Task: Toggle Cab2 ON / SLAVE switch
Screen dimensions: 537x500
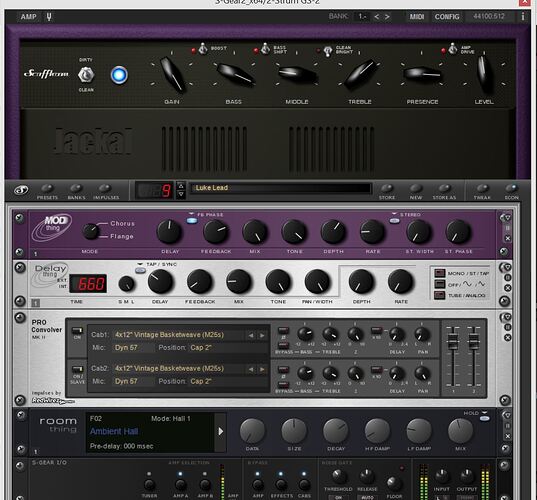Action: [x=77, y=369]
